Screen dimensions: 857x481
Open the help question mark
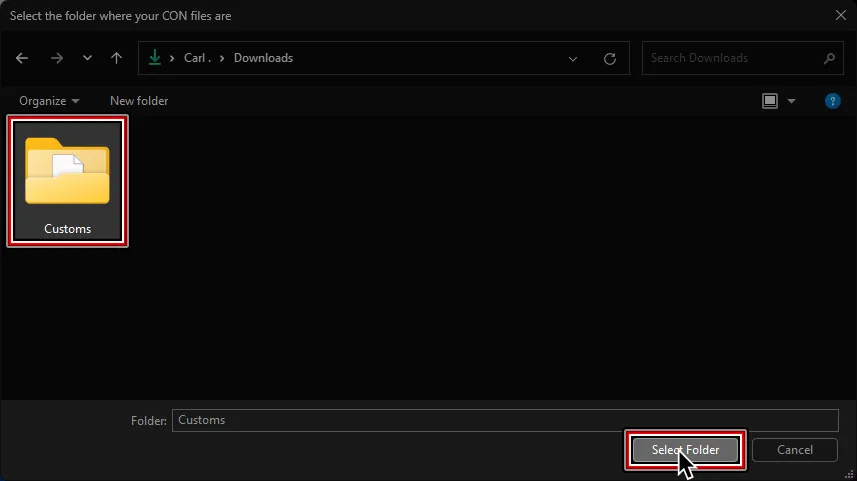pos(832,101)
